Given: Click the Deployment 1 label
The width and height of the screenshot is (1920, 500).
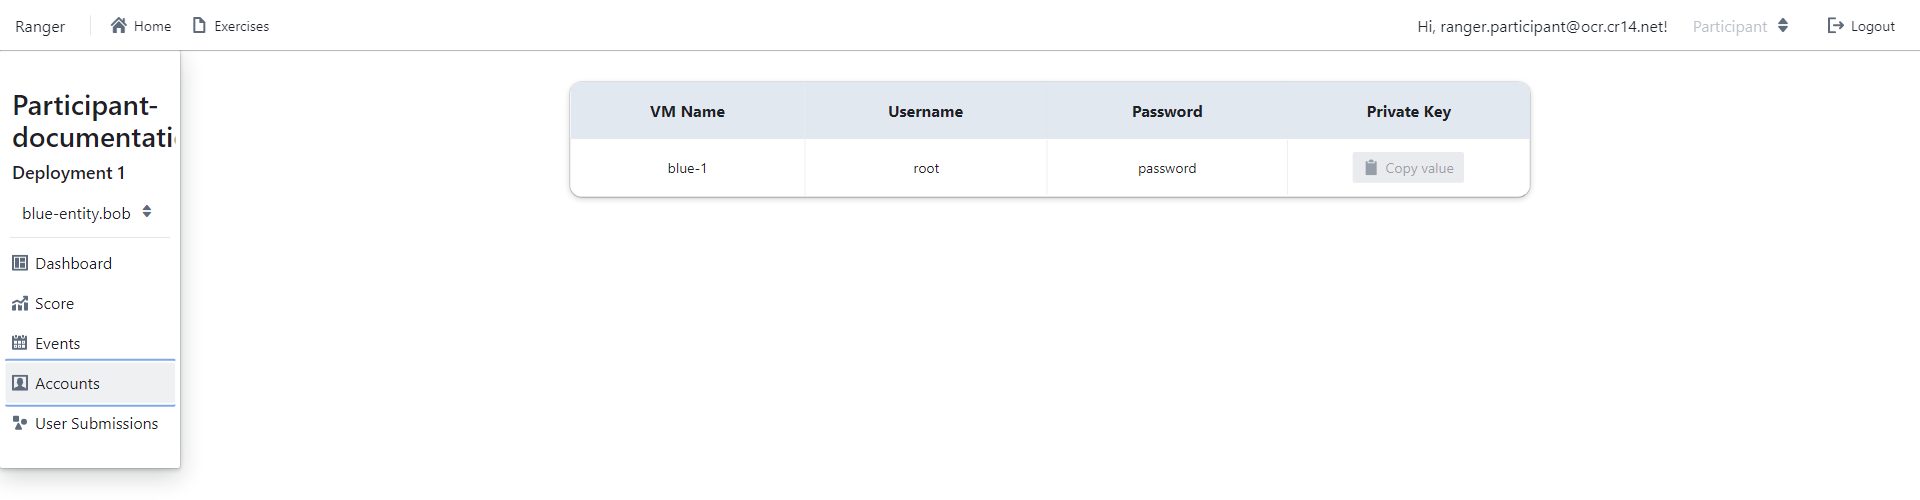Looking at the screenshot, I should 68,173.
